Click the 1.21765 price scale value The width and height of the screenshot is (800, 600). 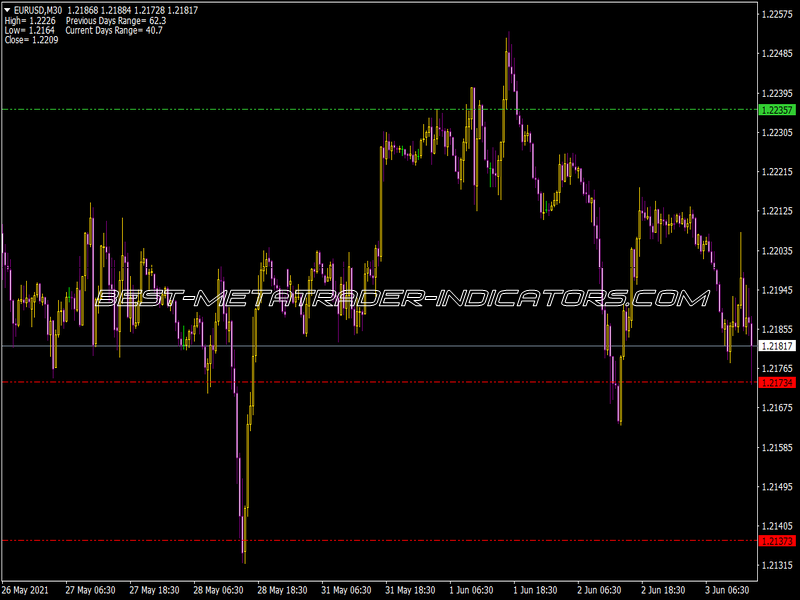(777, 368)
